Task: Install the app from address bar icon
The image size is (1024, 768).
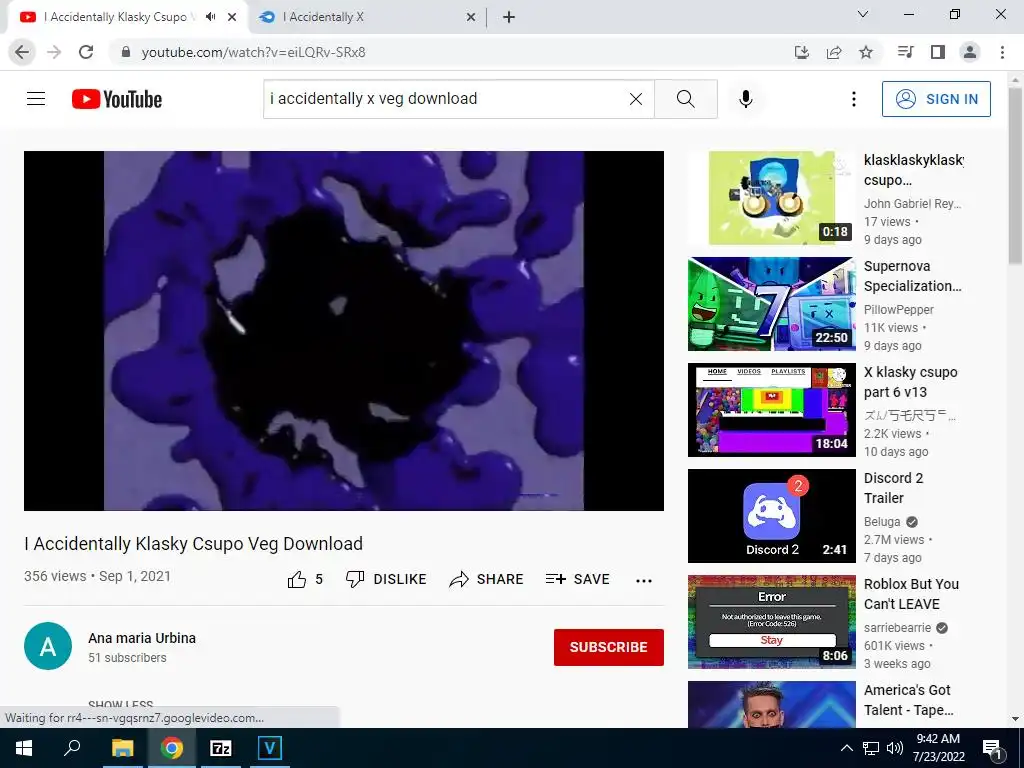Action: pyautogui.click(x=802, y=52)
